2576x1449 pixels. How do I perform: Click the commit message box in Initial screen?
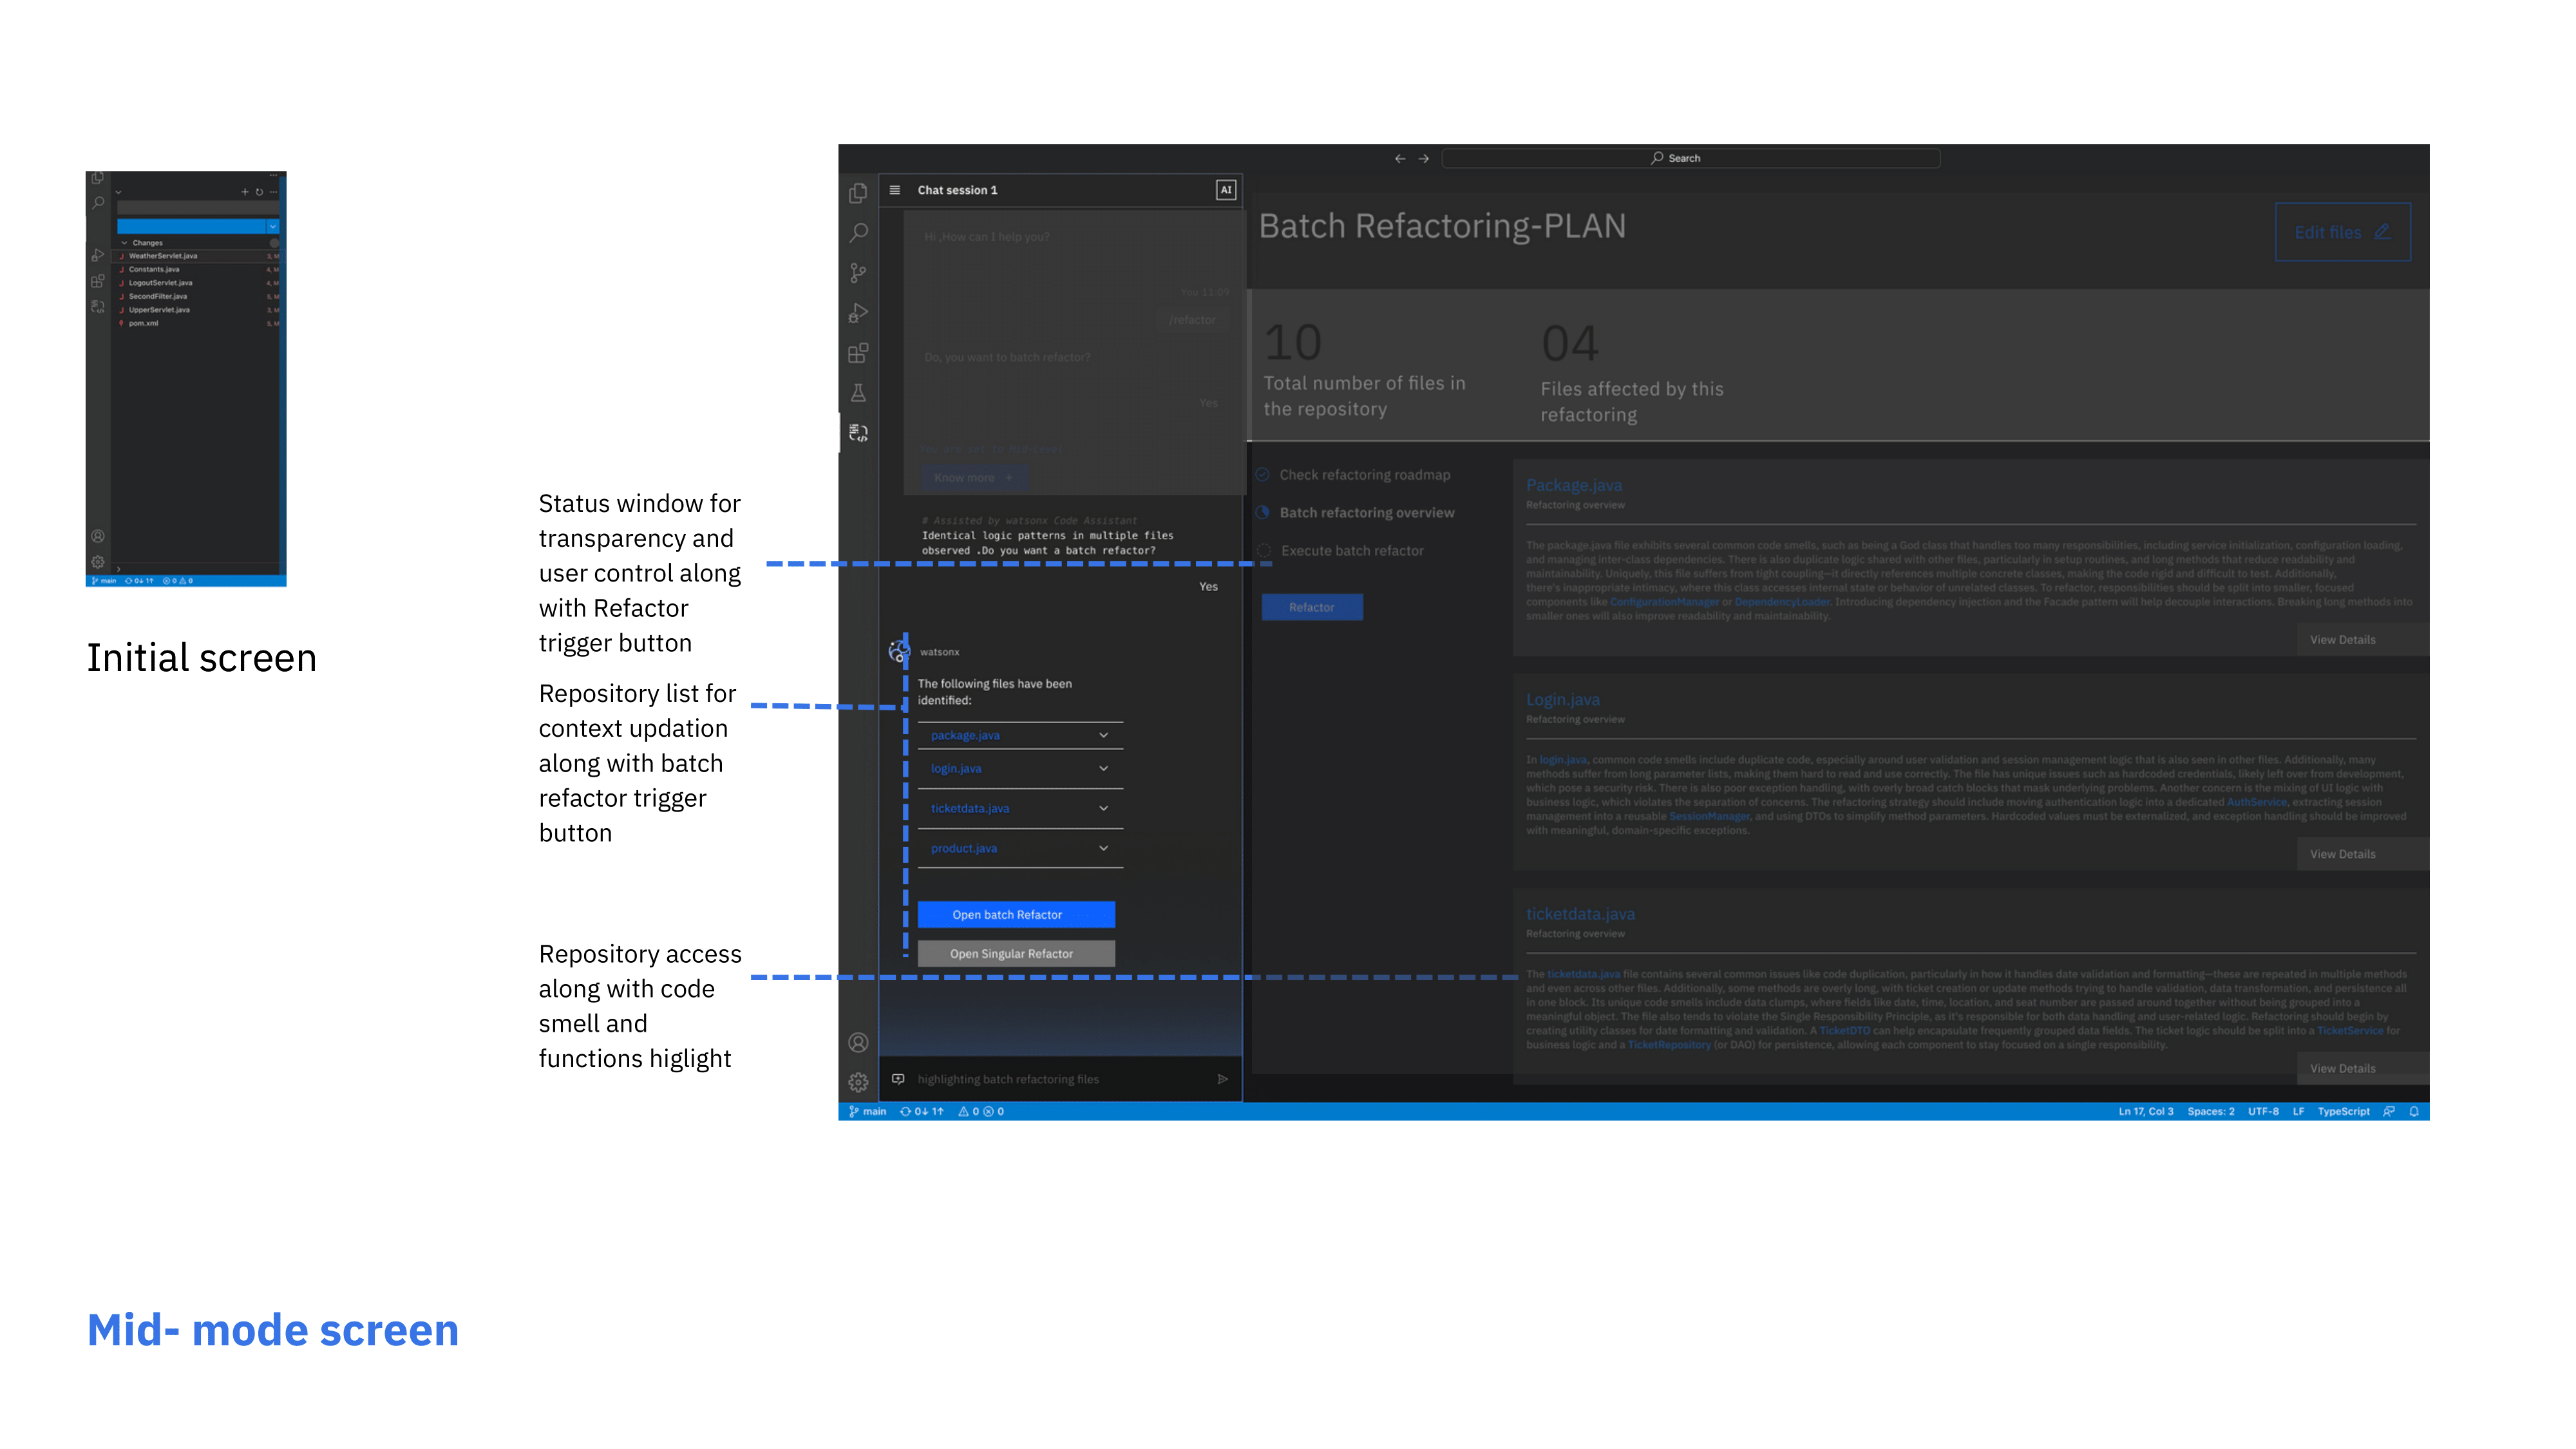point(198,209)
